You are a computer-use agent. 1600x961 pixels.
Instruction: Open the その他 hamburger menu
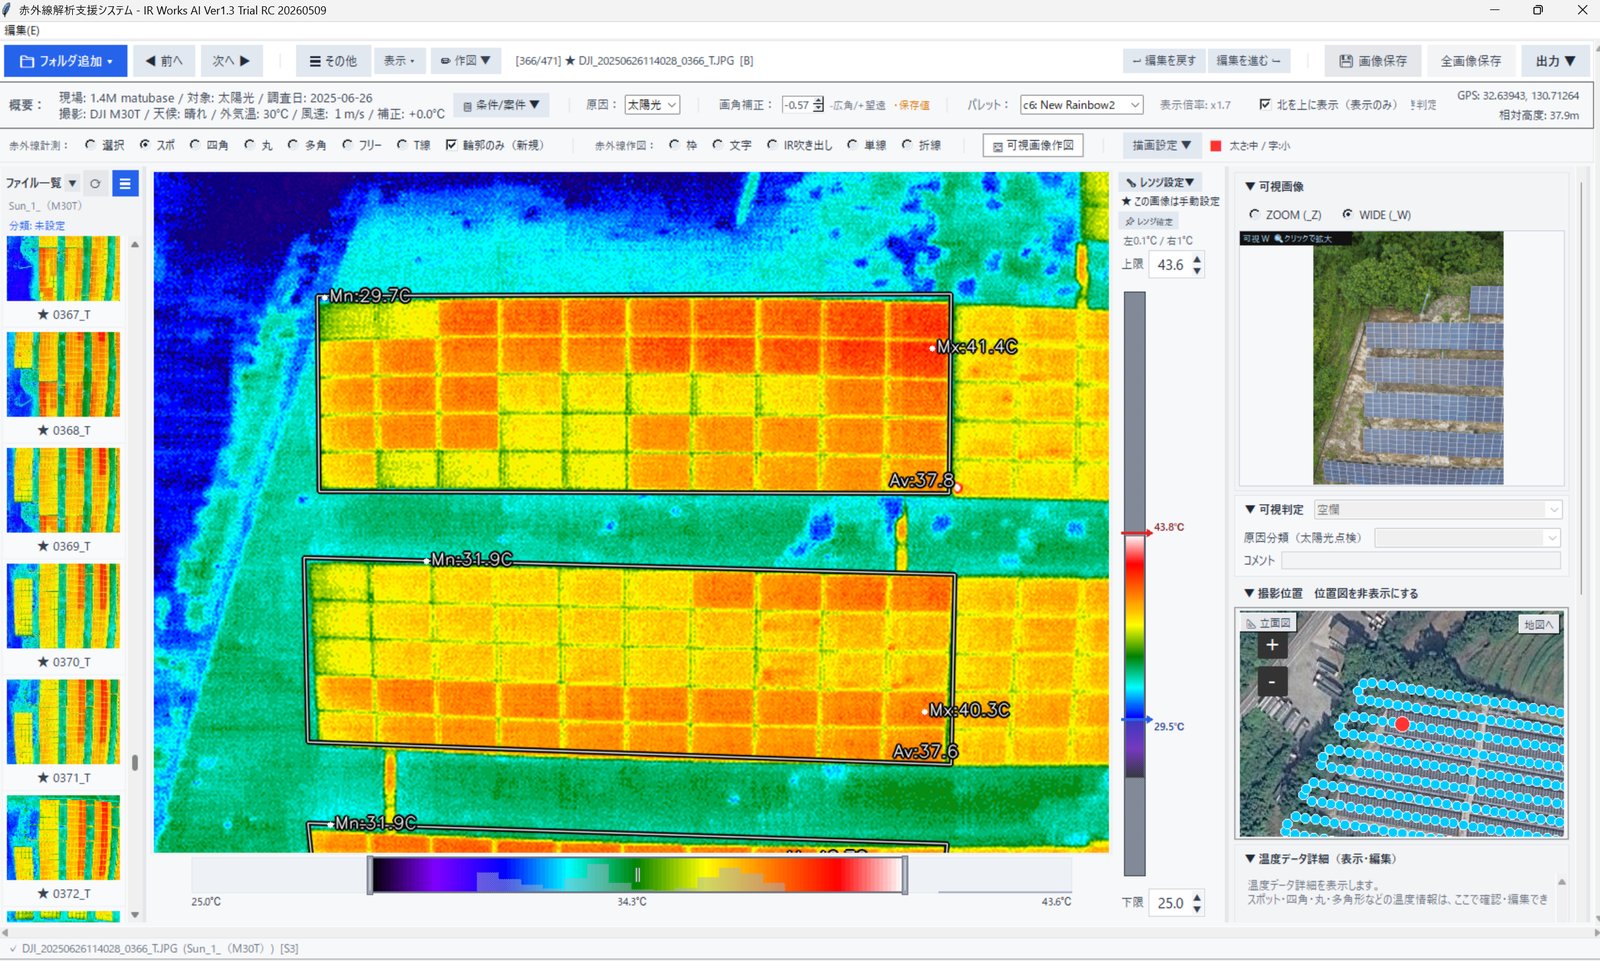point(333,61)
